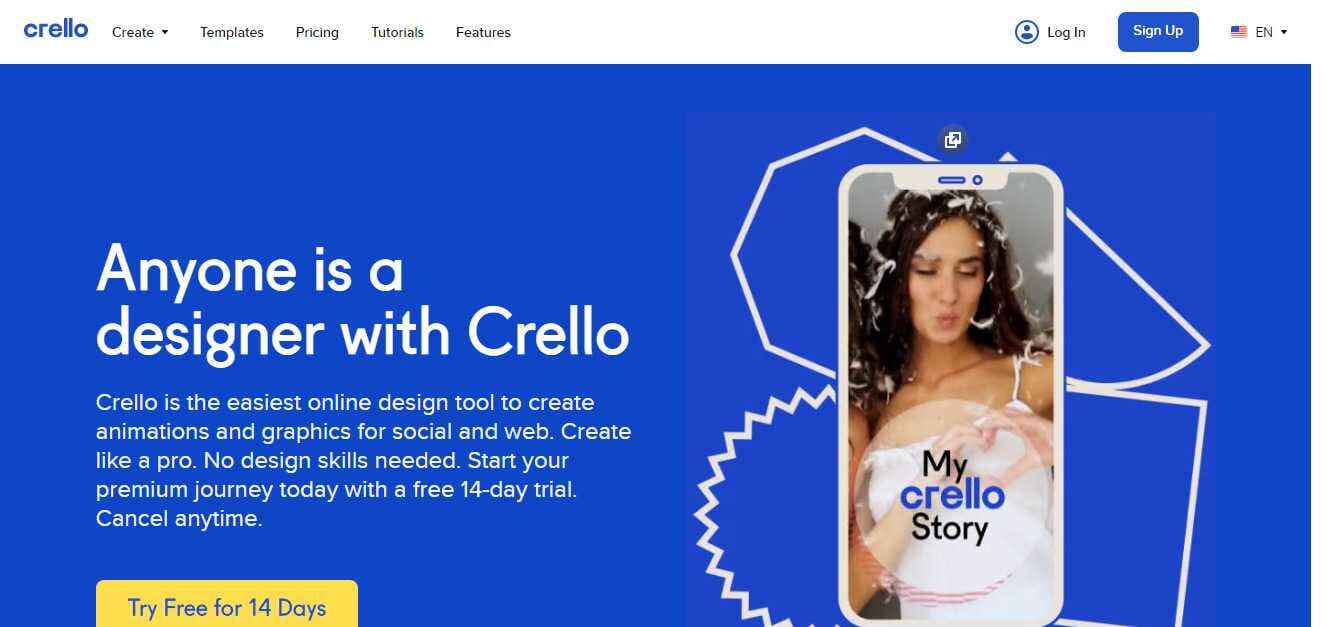The height and width of the screenshot is (627, 1326).
Task: Start the Try Free for 14 Days trial
Action: click(227, 604)
